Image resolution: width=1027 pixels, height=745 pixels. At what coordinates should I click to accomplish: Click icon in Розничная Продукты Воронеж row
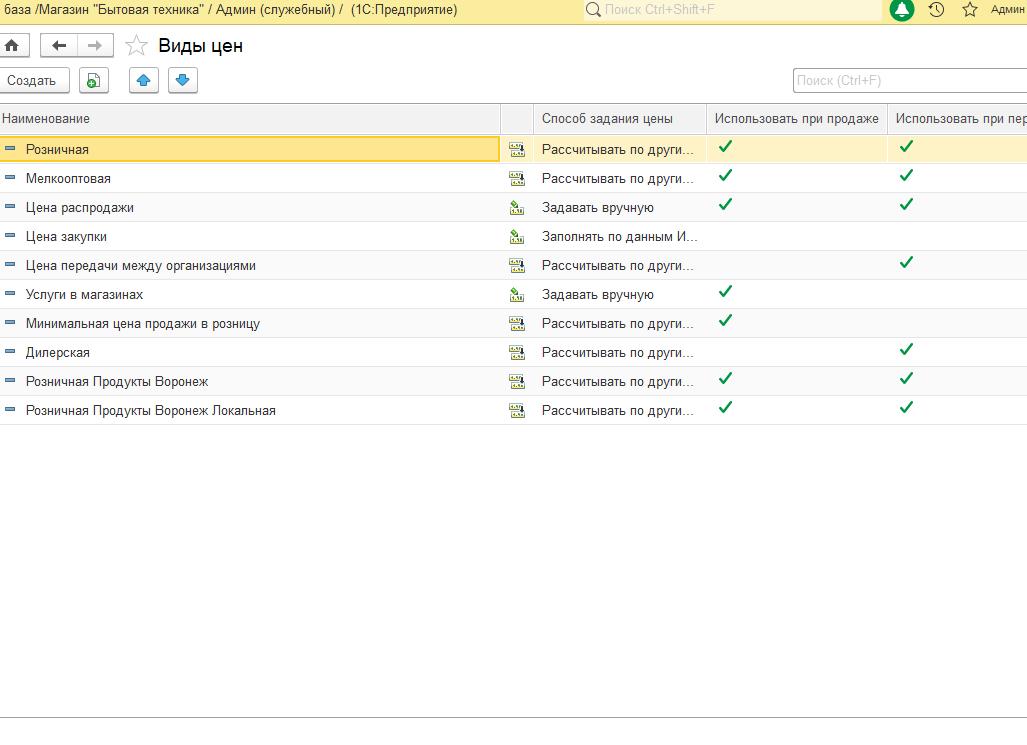point(517,381)
